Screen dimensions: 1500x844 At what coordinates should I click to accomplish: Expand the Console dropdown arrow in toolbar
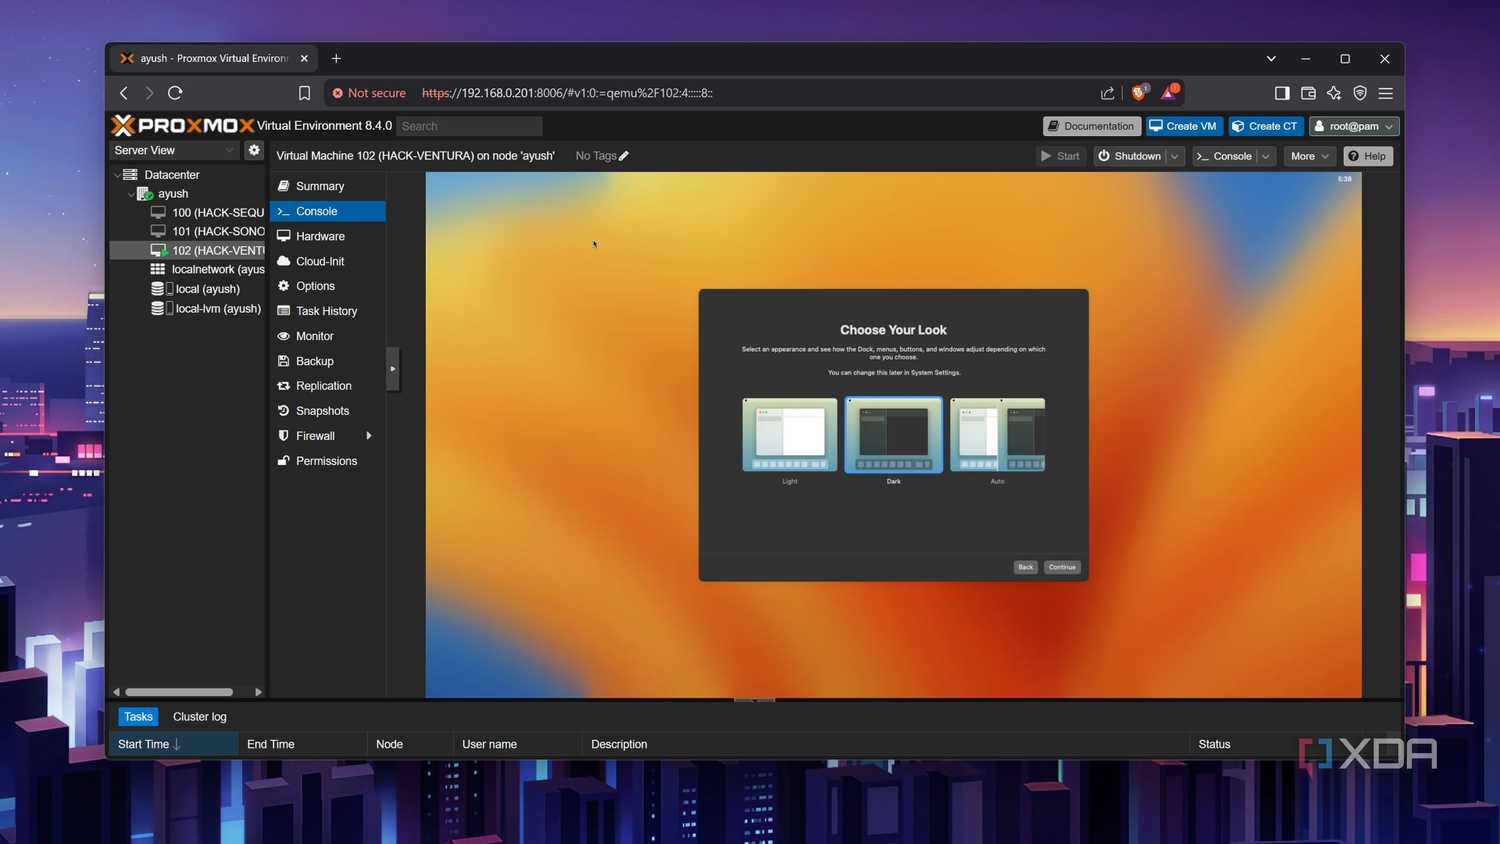click(1266, 156)
